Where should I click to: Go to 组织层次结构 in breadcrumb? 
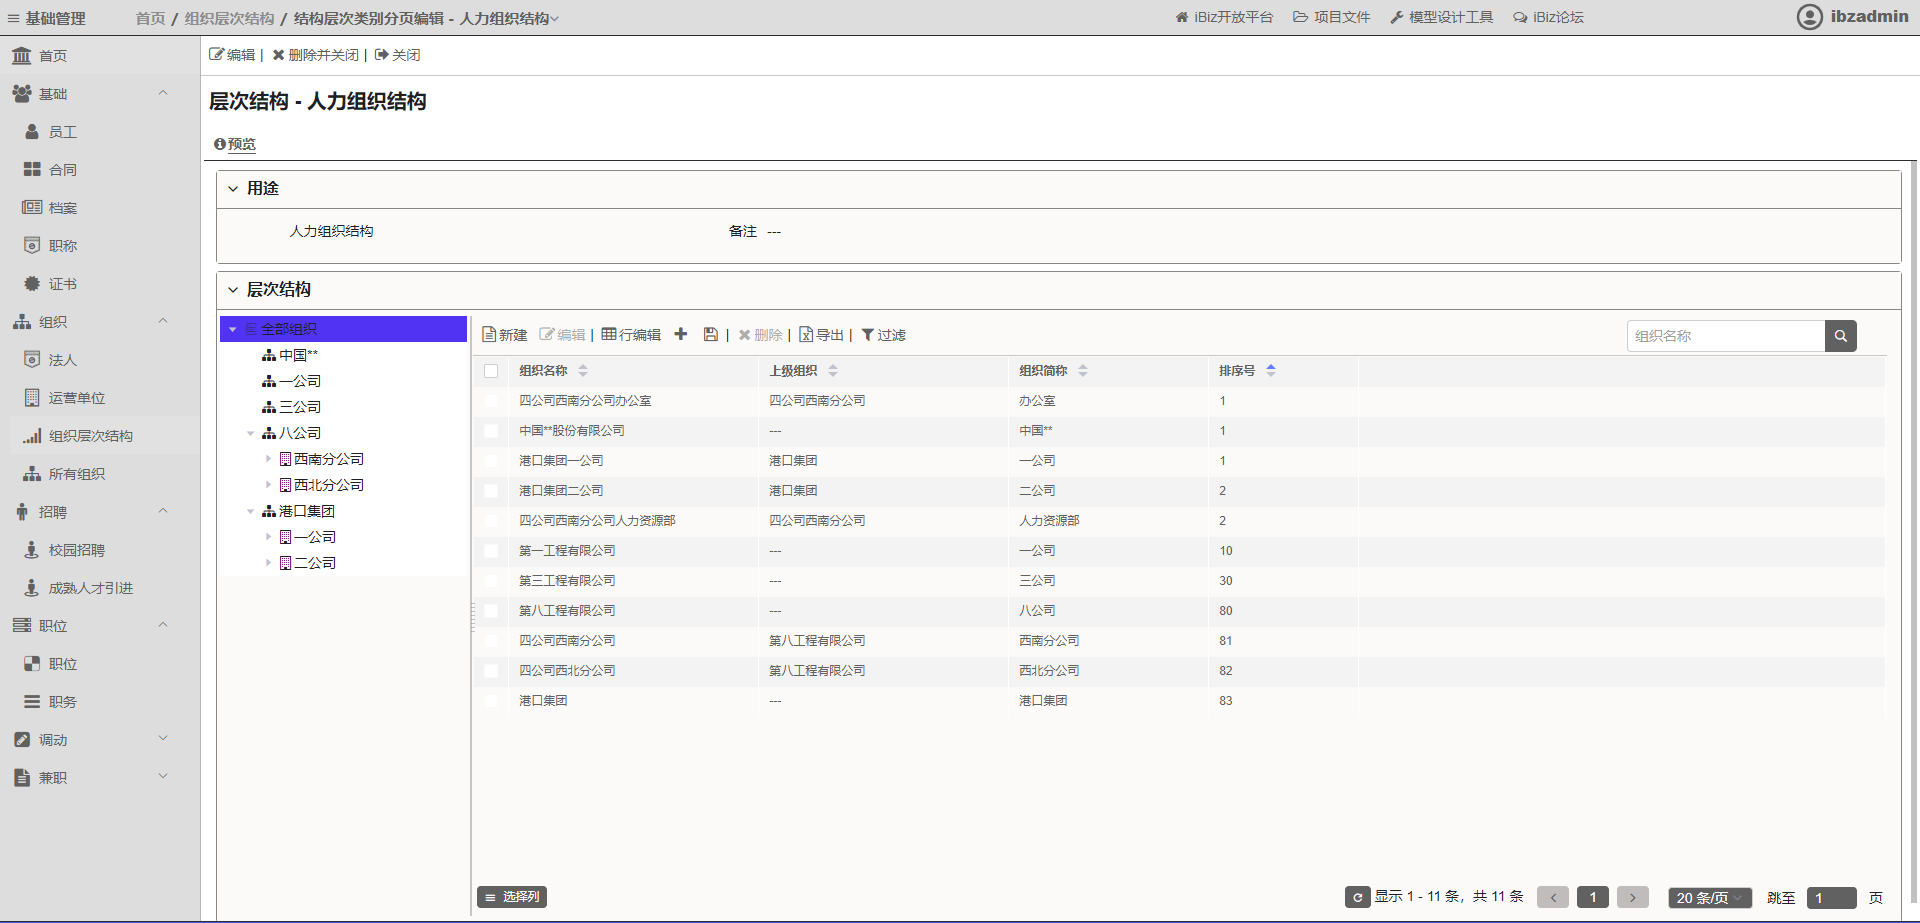coord(229,18)
